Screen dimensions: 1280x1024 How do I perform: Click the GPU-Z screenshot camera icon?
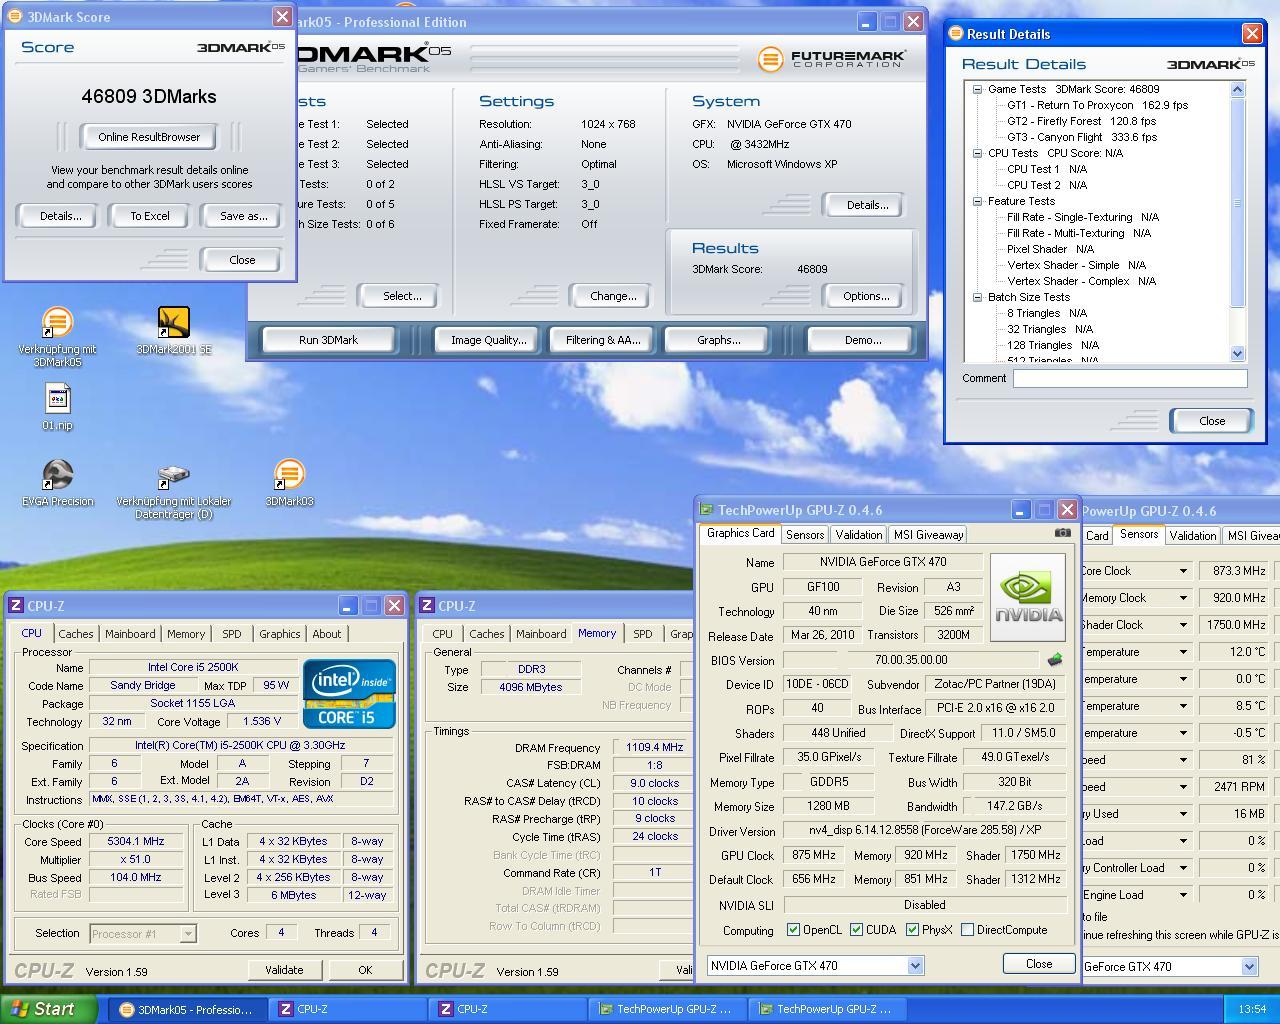1062,533
